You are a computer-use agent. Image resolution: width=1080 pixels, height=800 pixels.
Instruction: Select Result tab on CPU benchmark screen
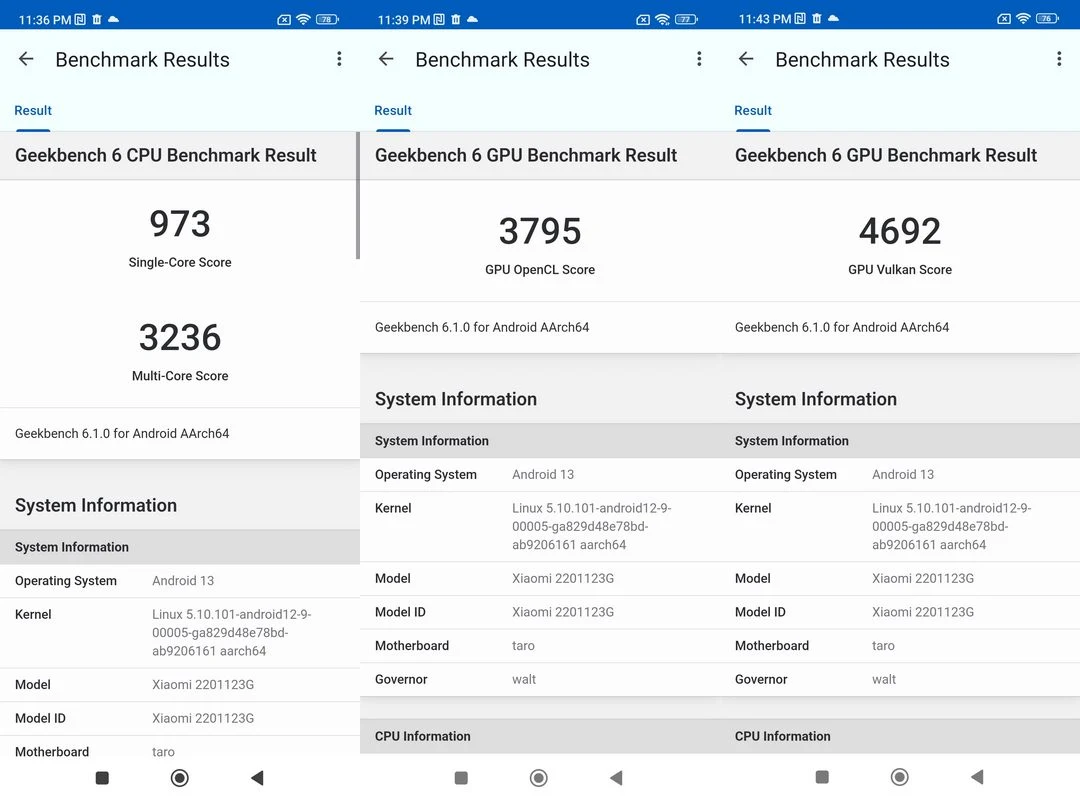[33, 111]
